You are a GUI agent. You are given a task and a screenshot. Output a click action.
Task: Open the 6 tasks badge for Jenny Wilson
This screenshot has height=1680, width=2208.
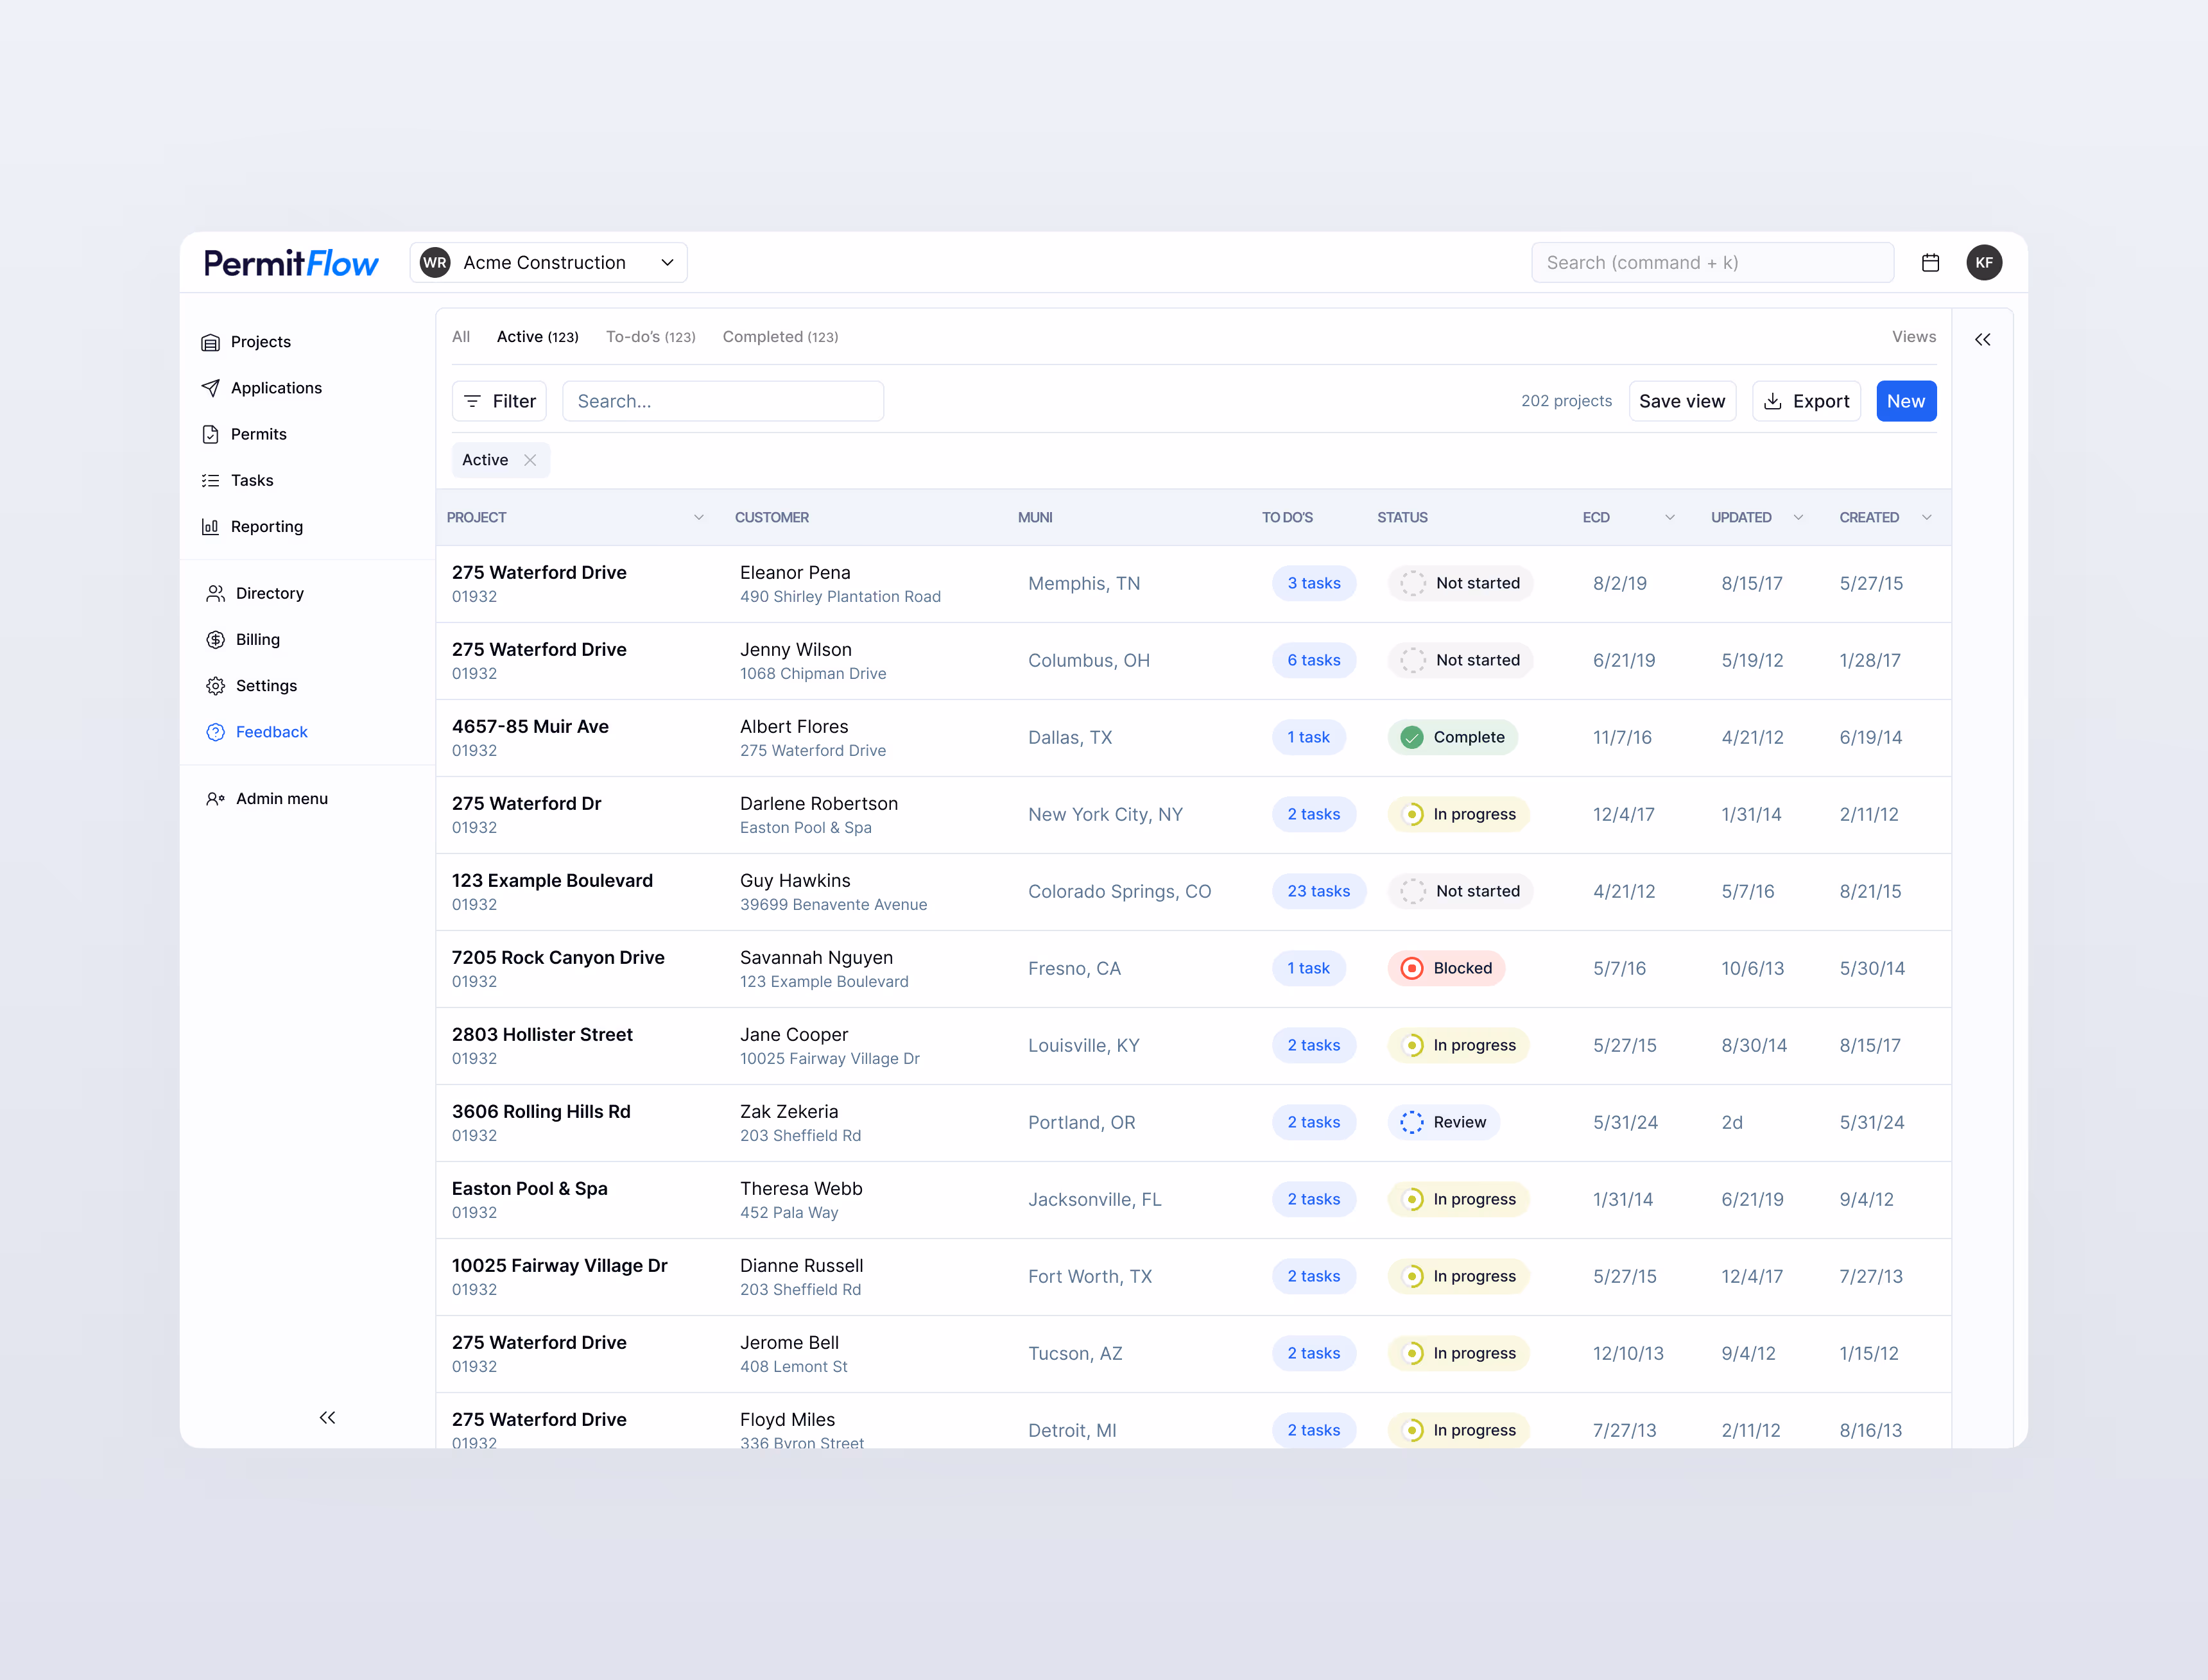pos(1313,660)
